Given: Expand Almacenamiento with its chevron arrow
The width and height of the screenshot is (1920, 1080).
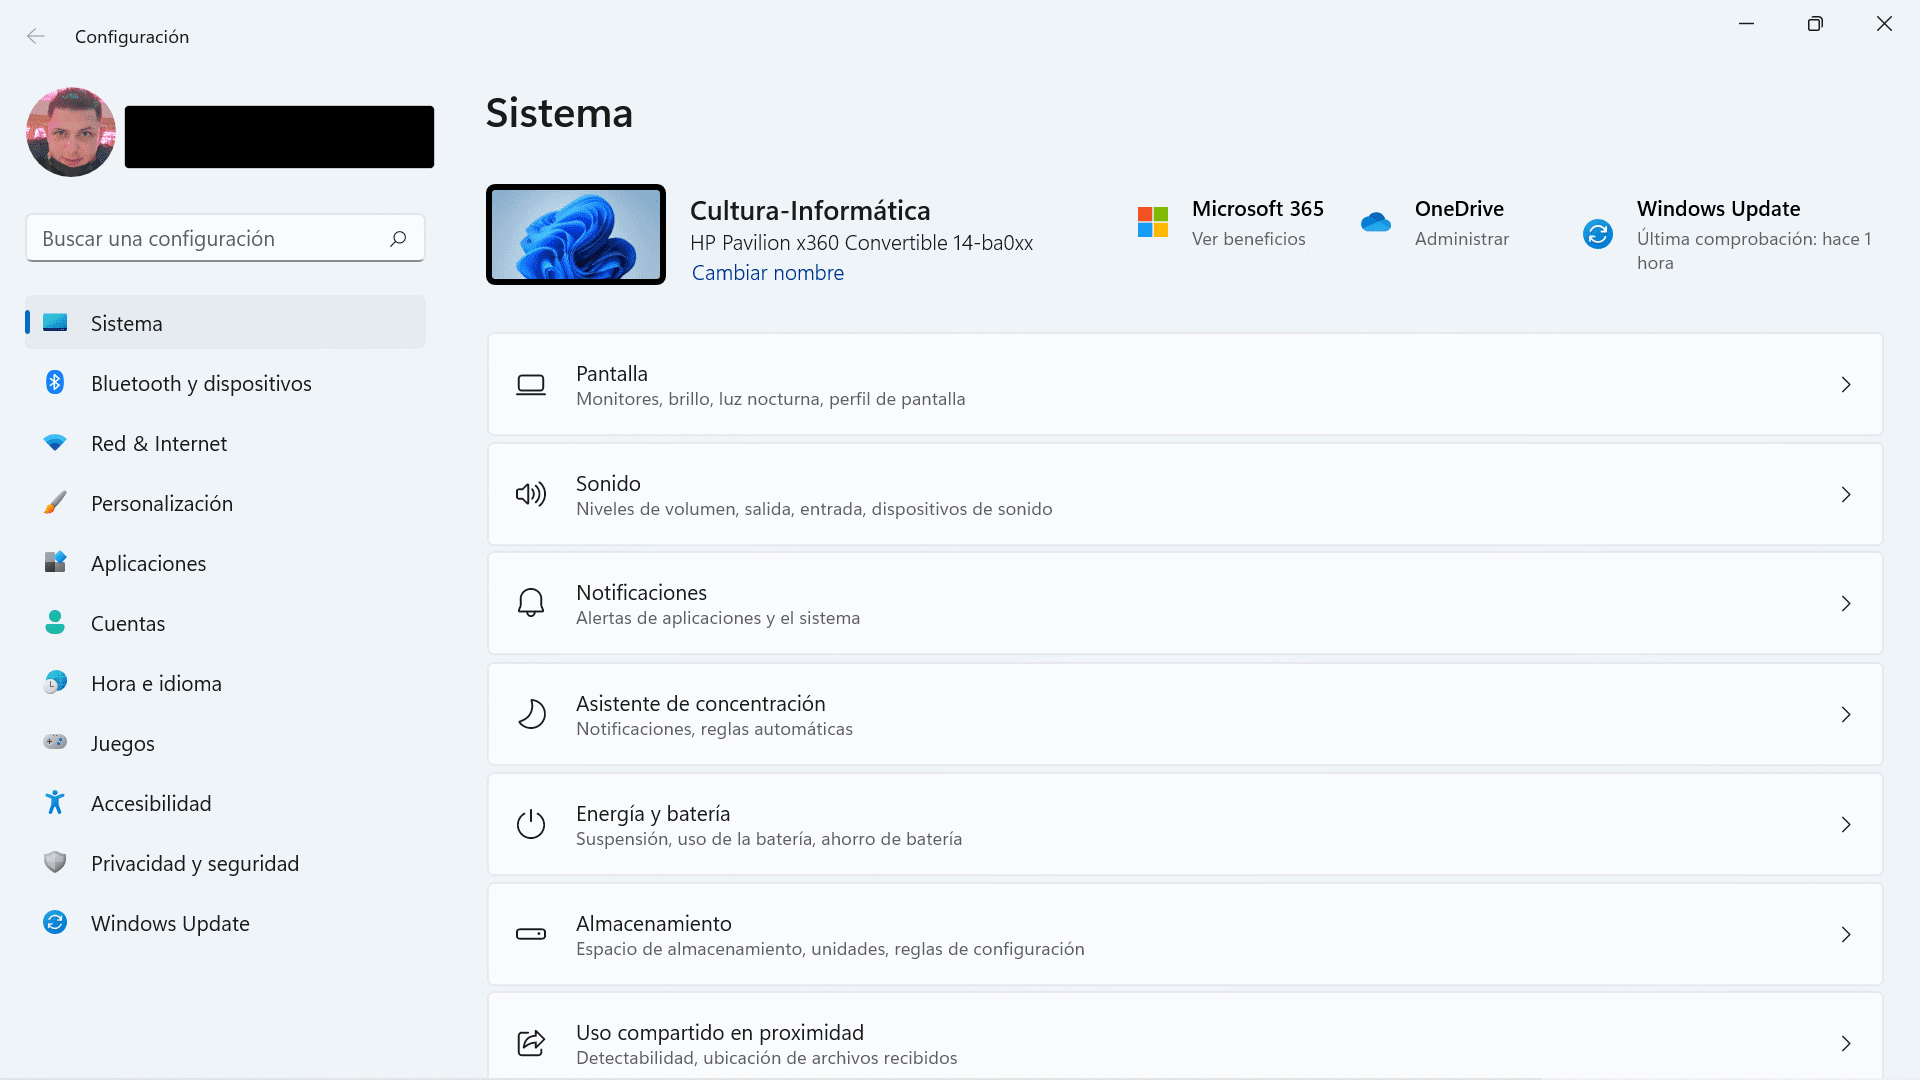Looking at the screenshot, I should 1846,935.
